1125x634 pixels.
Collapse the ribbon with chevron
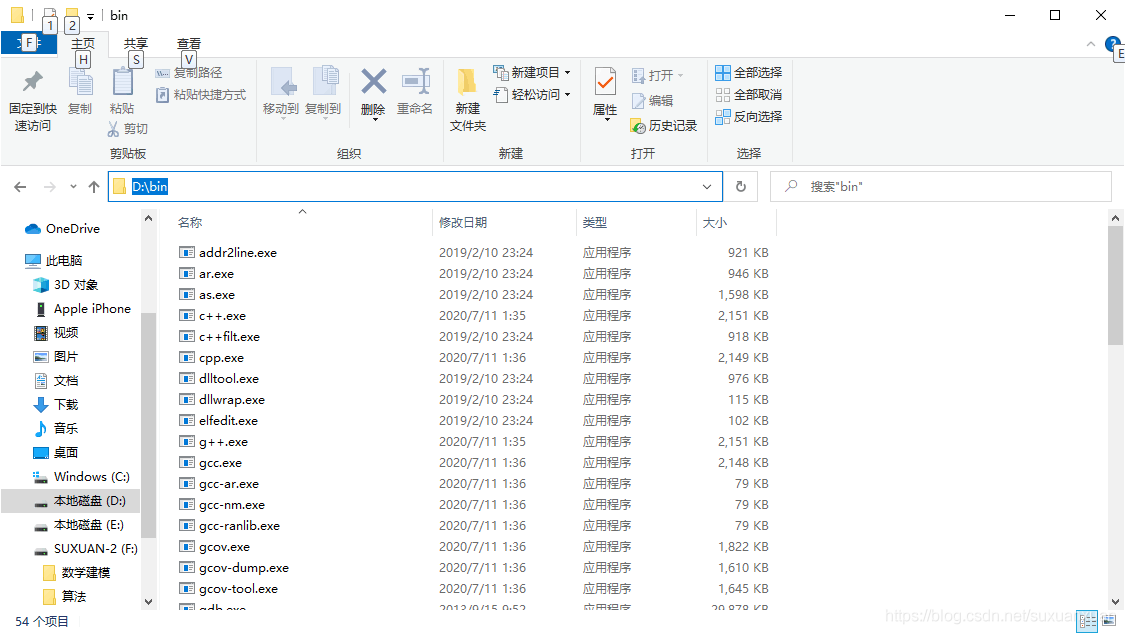(1091, 44)
